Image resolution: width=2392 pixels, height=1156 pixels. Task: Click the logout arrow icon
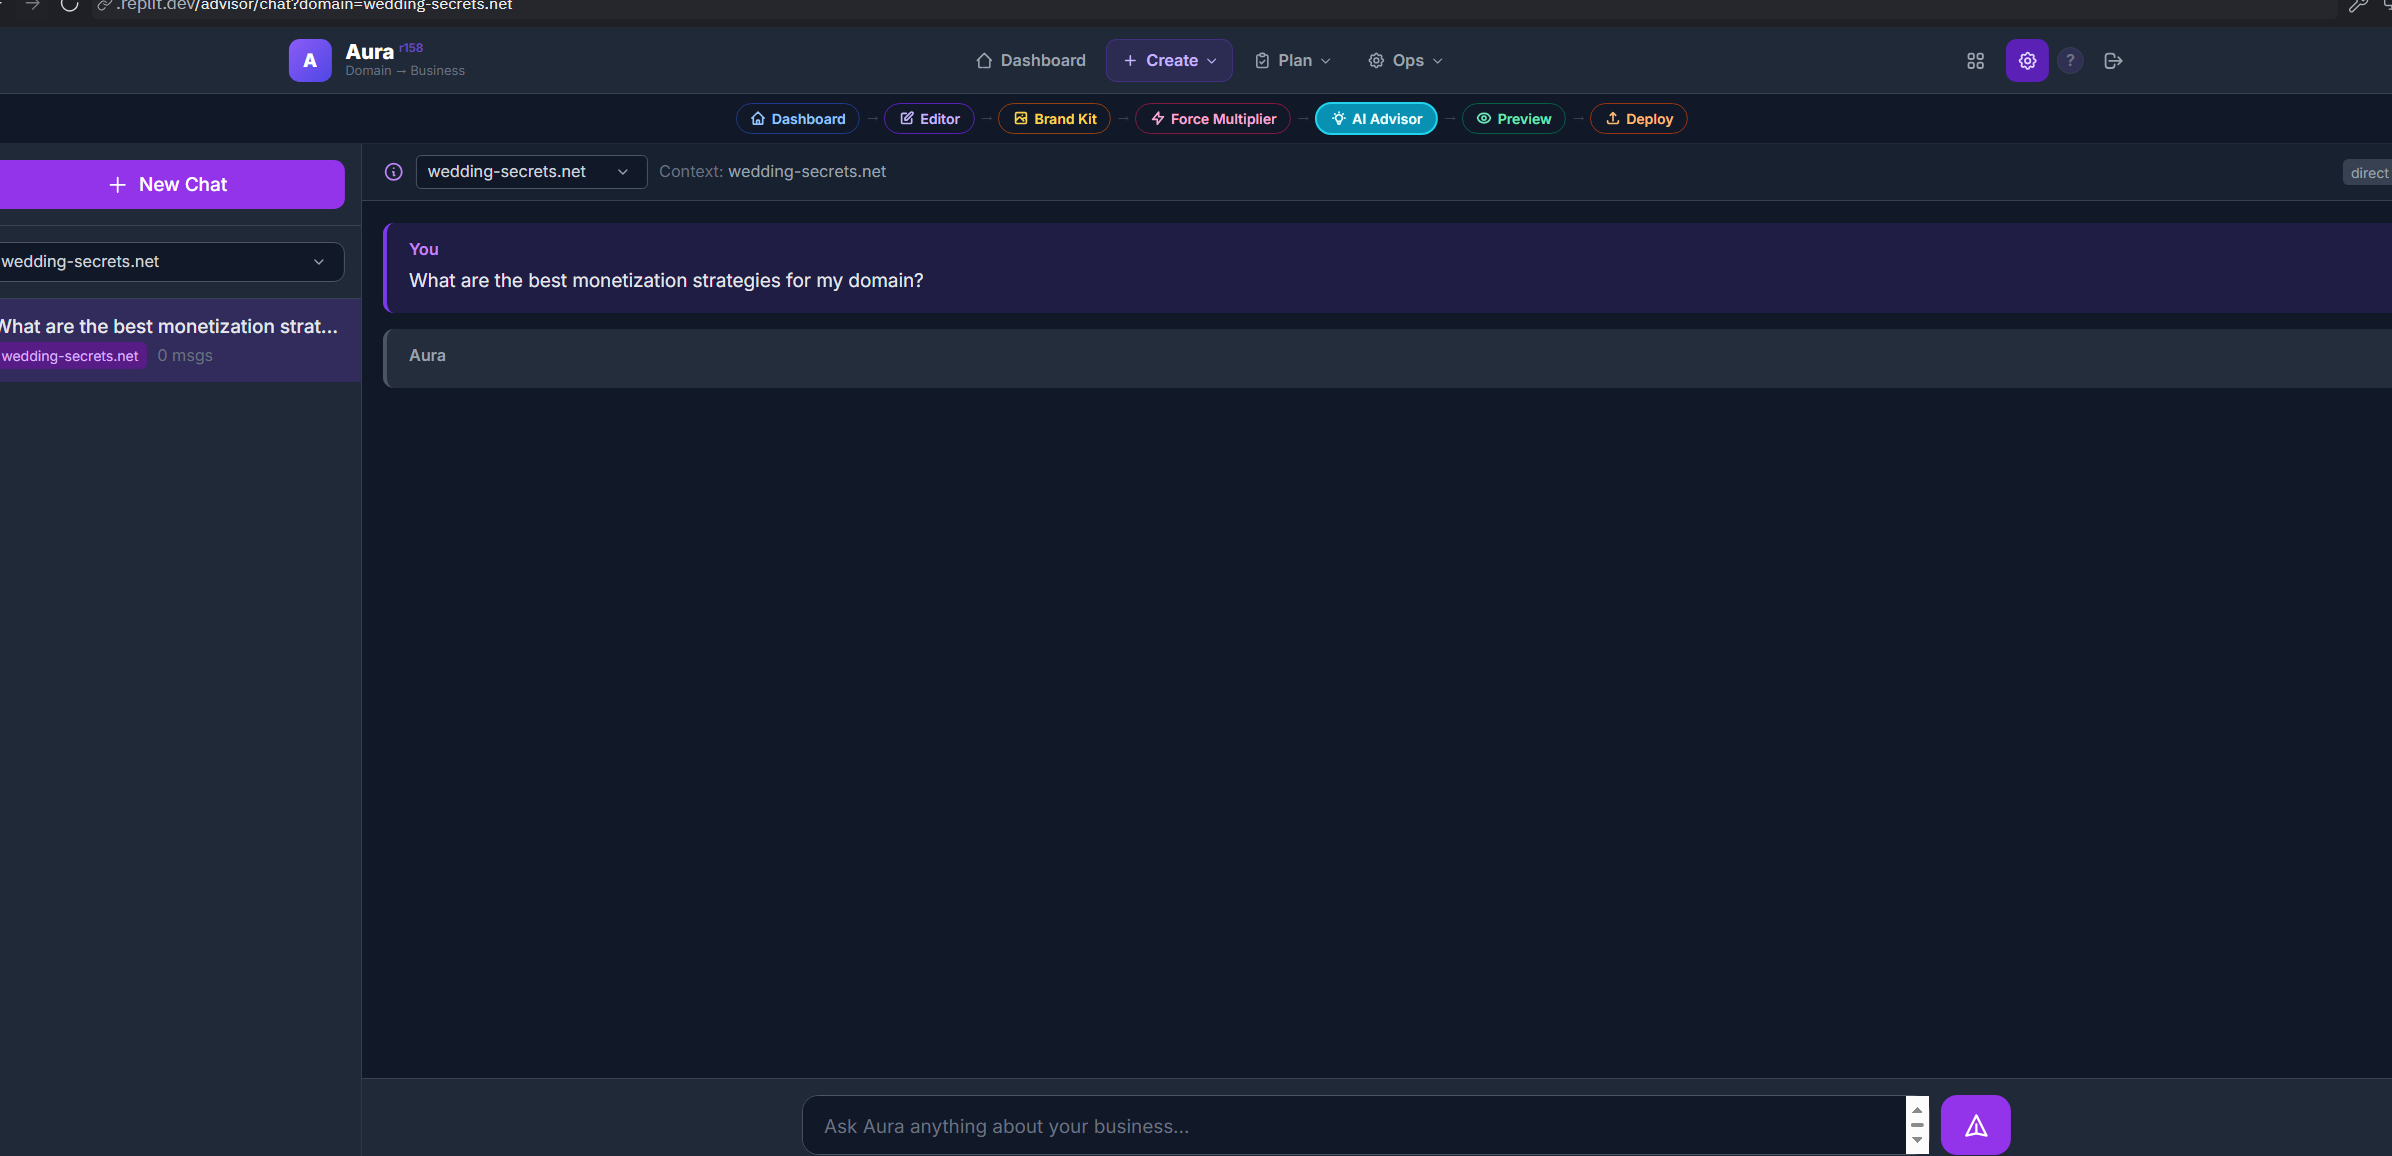[2113, 61]
